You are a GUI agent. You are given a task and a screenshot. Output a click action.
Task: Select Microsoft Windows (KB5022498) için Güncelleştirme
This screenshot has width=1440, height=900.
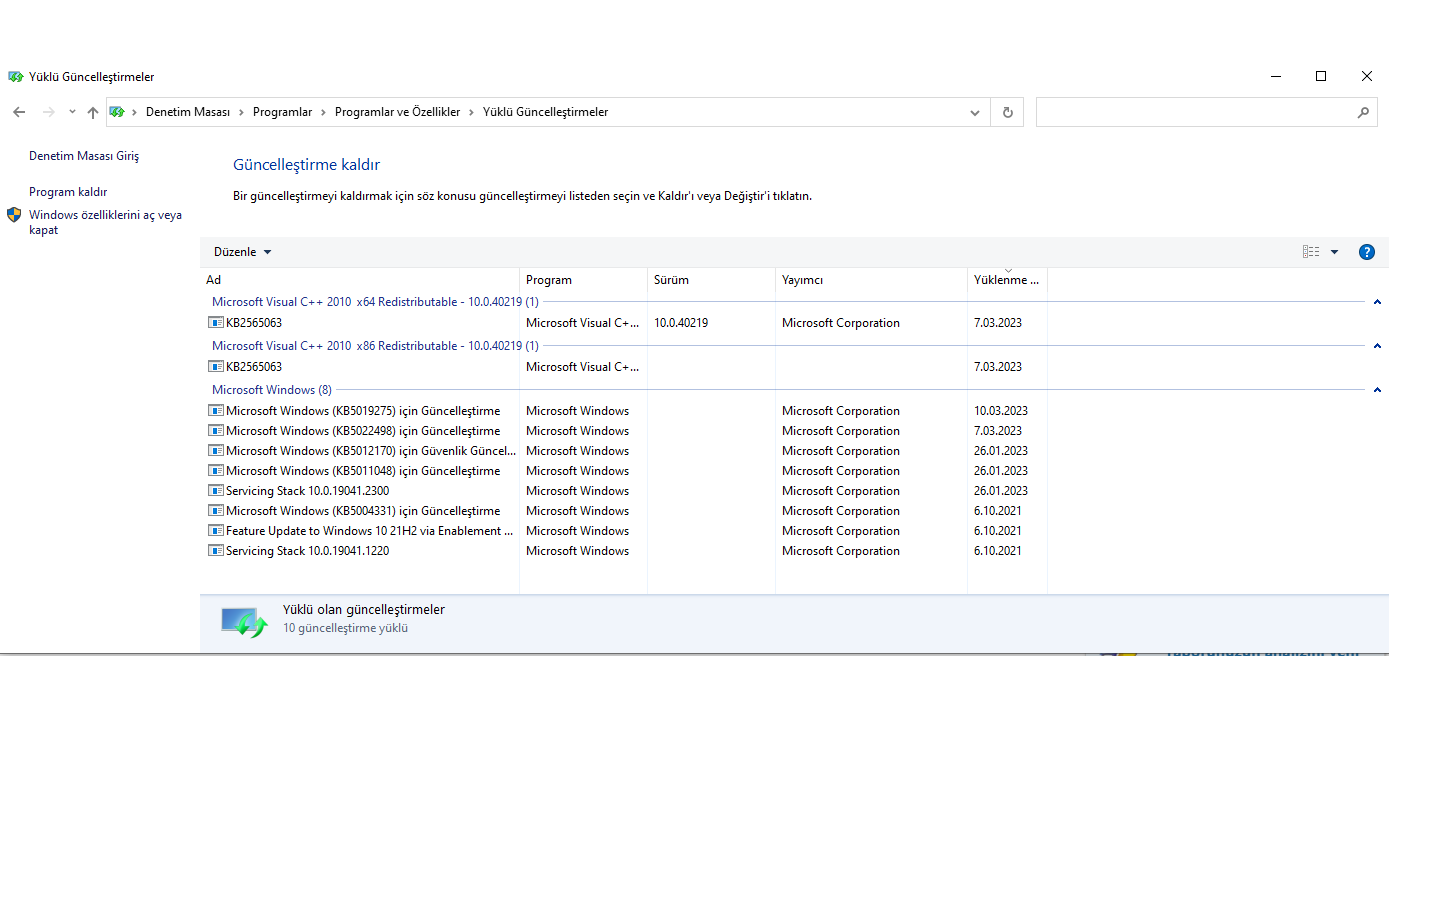pyautogui.click(x=363, y=431)
